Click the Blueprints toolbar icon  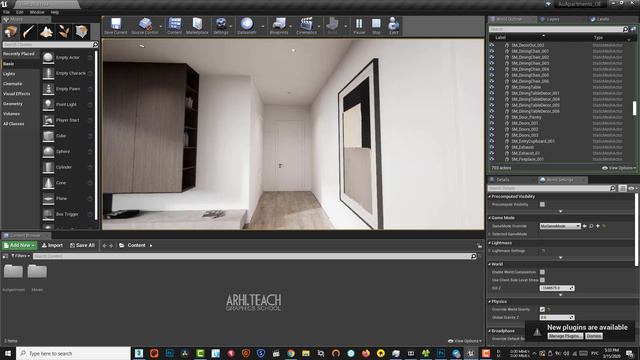[x=279, y=26]
